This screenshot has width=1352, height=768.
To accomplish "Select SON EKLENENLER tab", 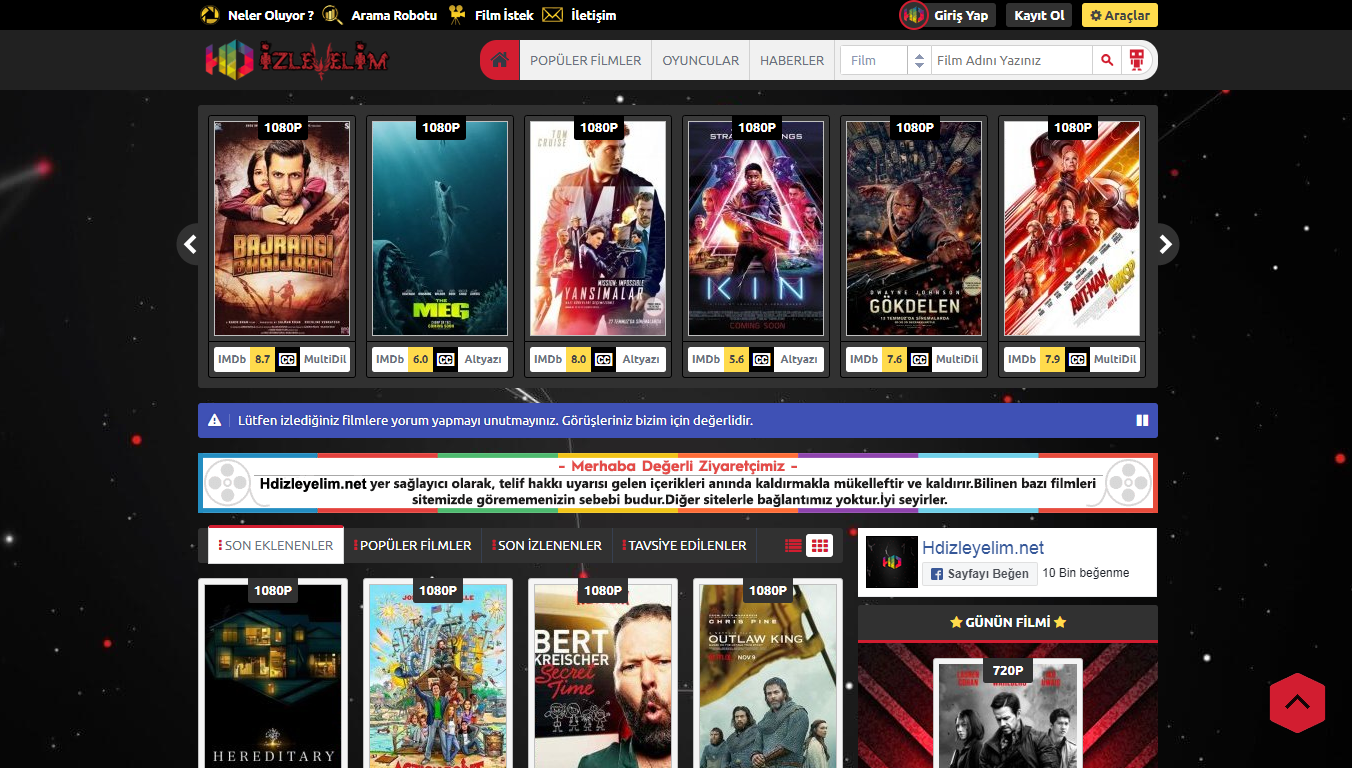I will (276, 545).
